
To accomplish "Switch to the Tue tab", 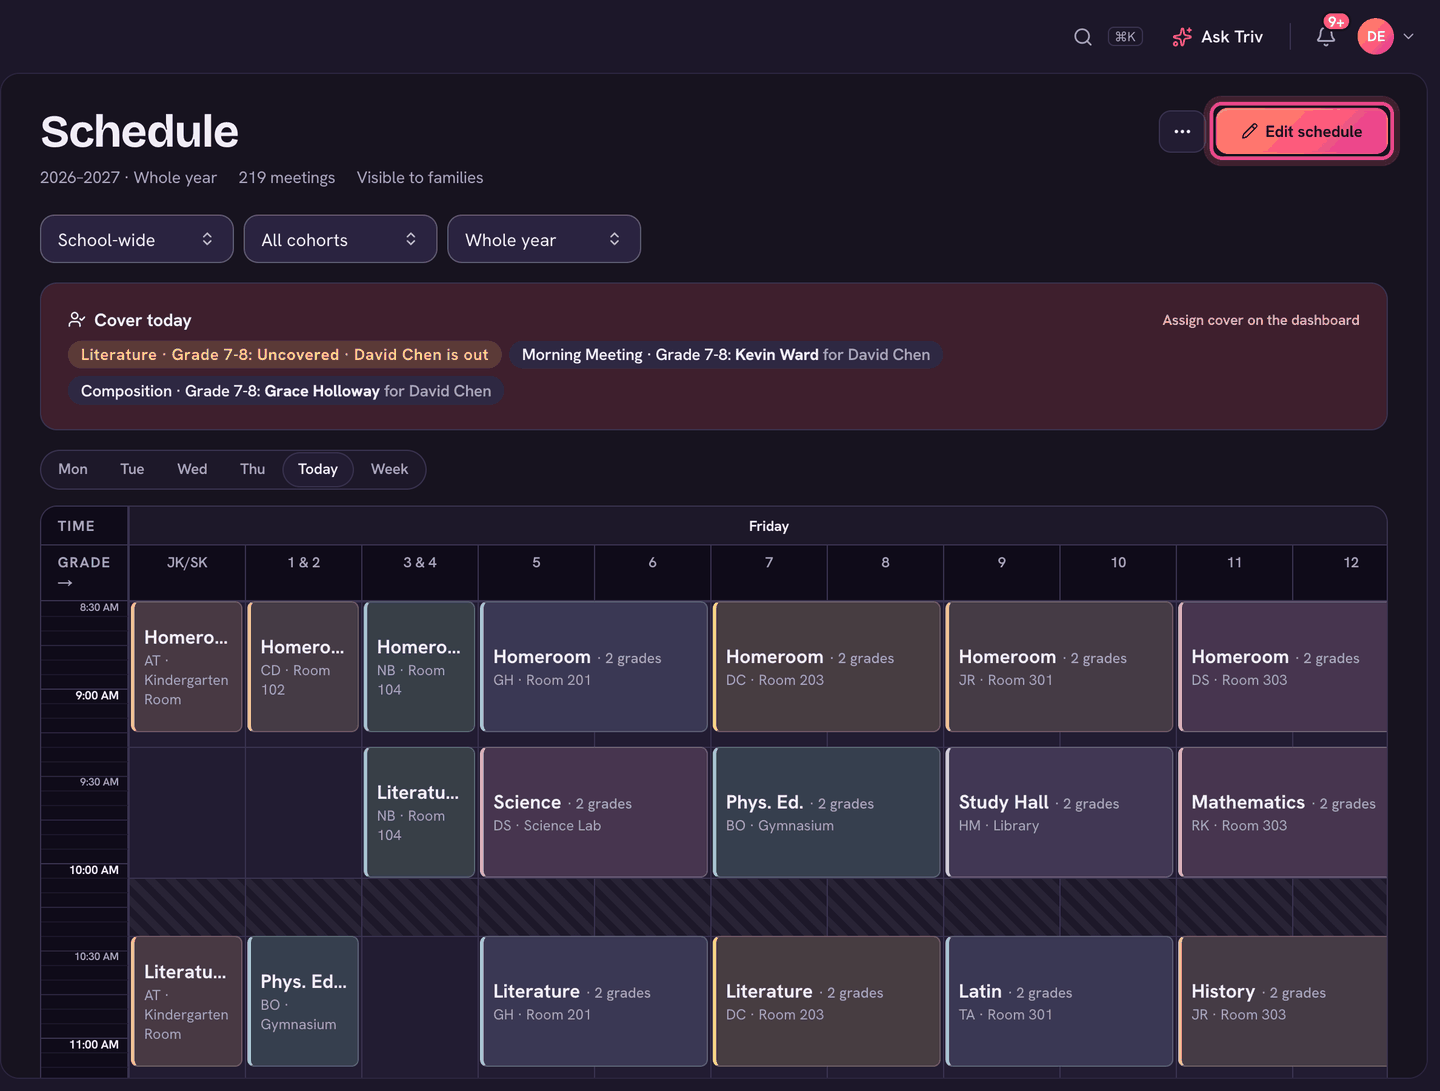I will pos(132,469).
